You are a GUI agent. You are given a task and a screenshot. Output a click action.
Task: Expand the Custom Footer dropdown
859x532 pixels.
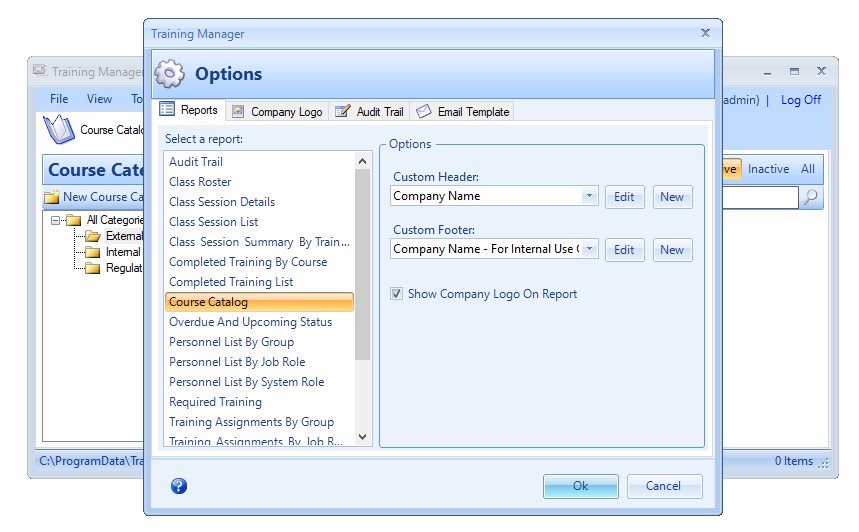(589, 249)
